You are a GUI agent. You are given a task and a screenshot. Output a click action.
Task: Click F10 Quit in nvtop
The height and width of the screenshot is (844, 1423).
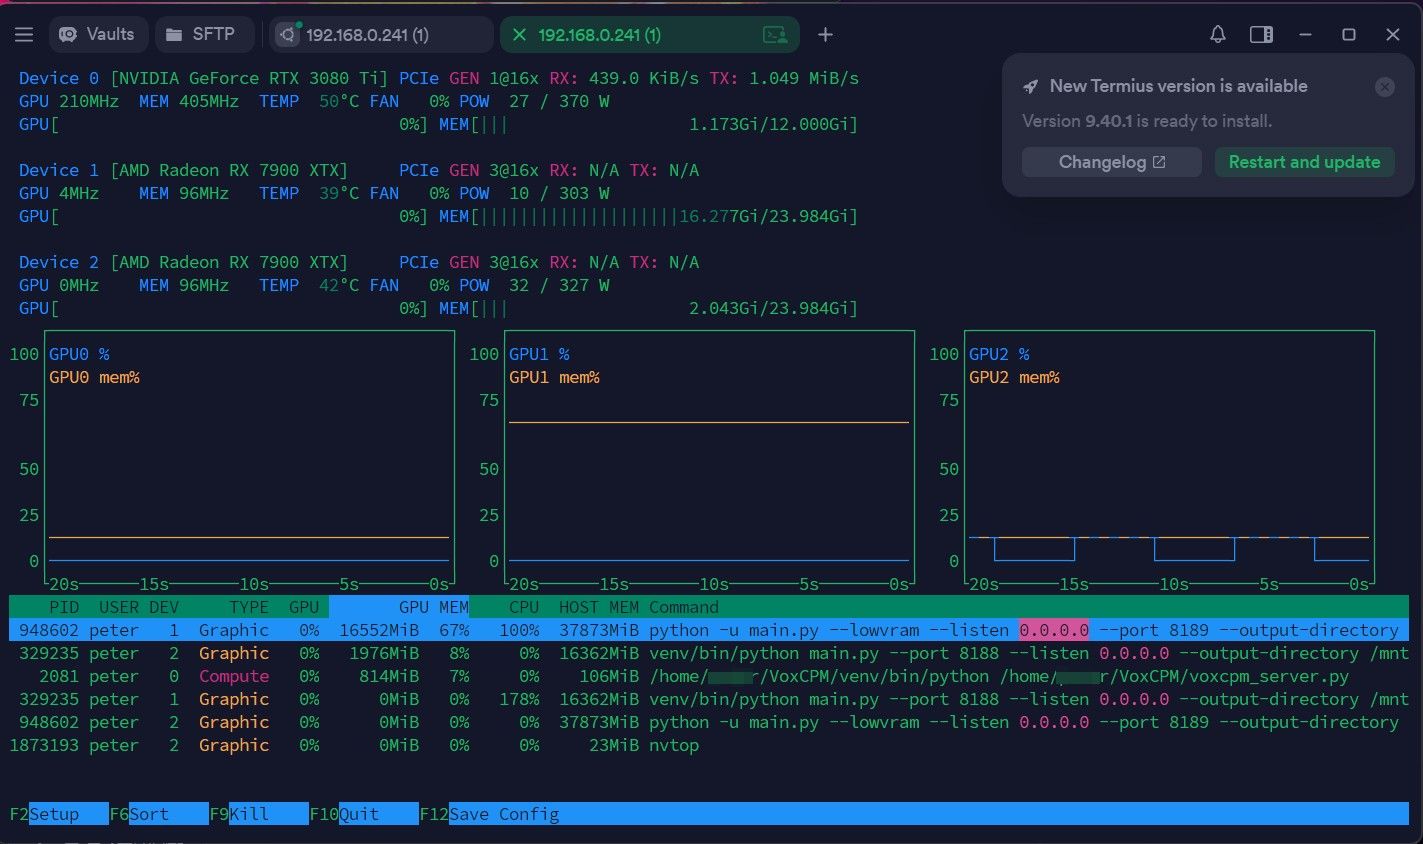click(x=364, y=814)
